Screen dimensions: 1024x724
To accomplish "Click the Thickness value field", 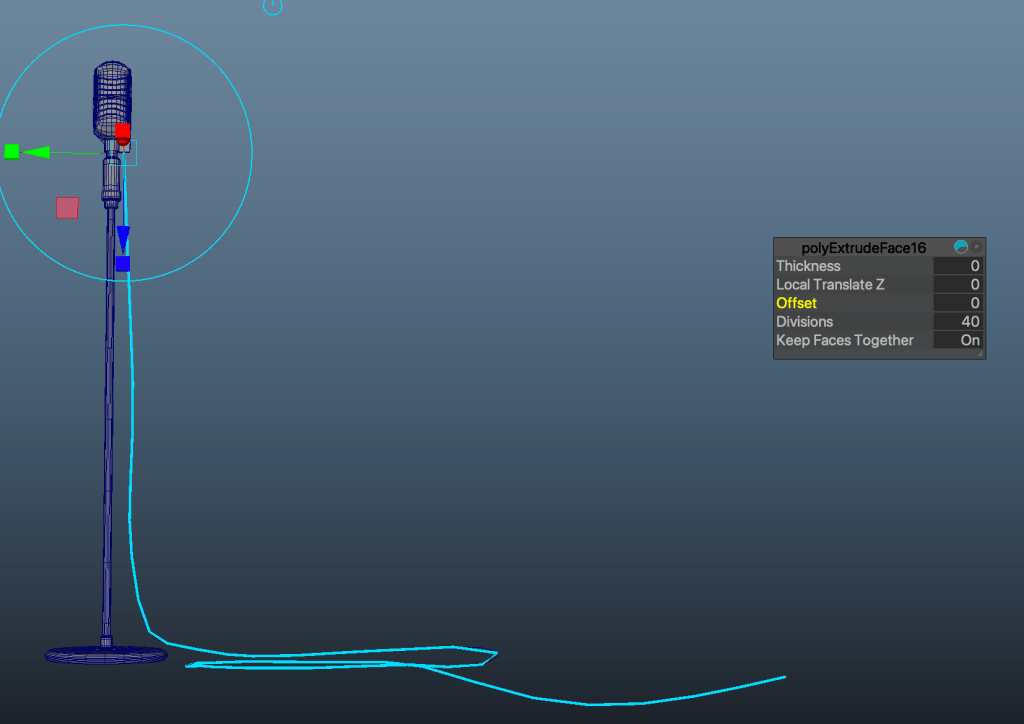I will pos(958,266).
